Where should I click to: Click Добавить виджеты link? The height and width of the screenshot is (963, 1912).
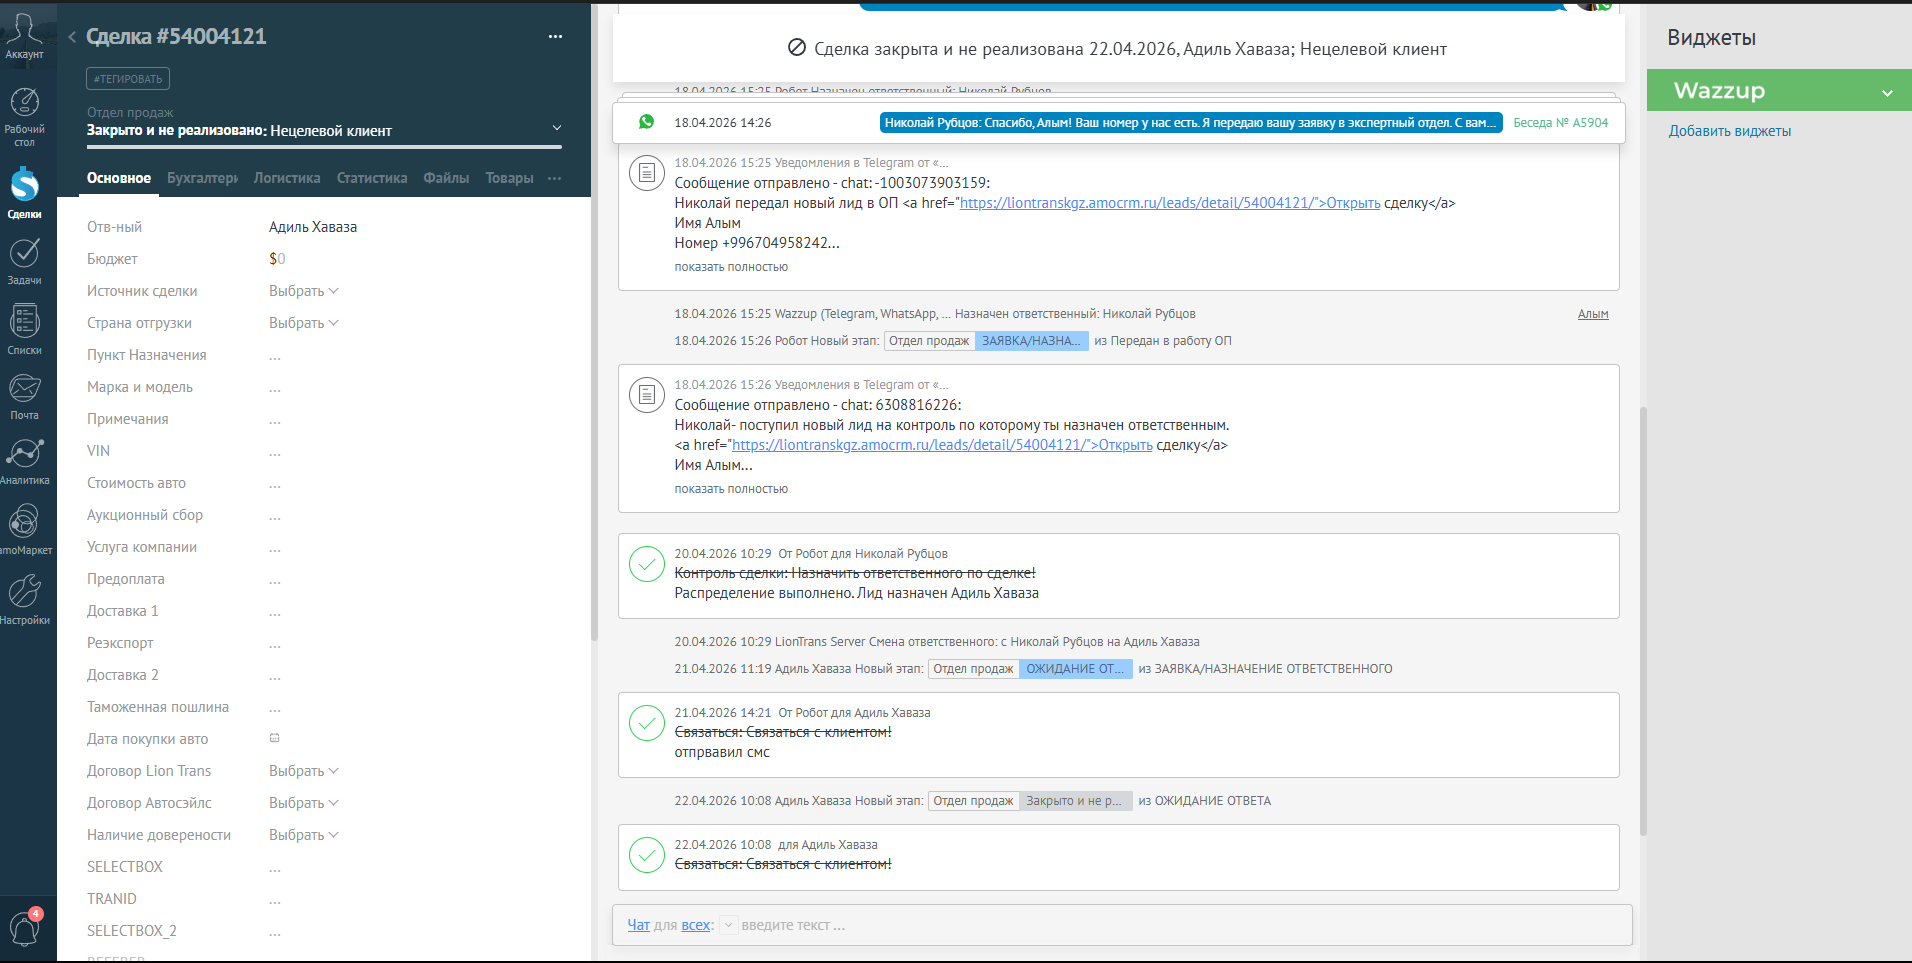click(1729, 131)
